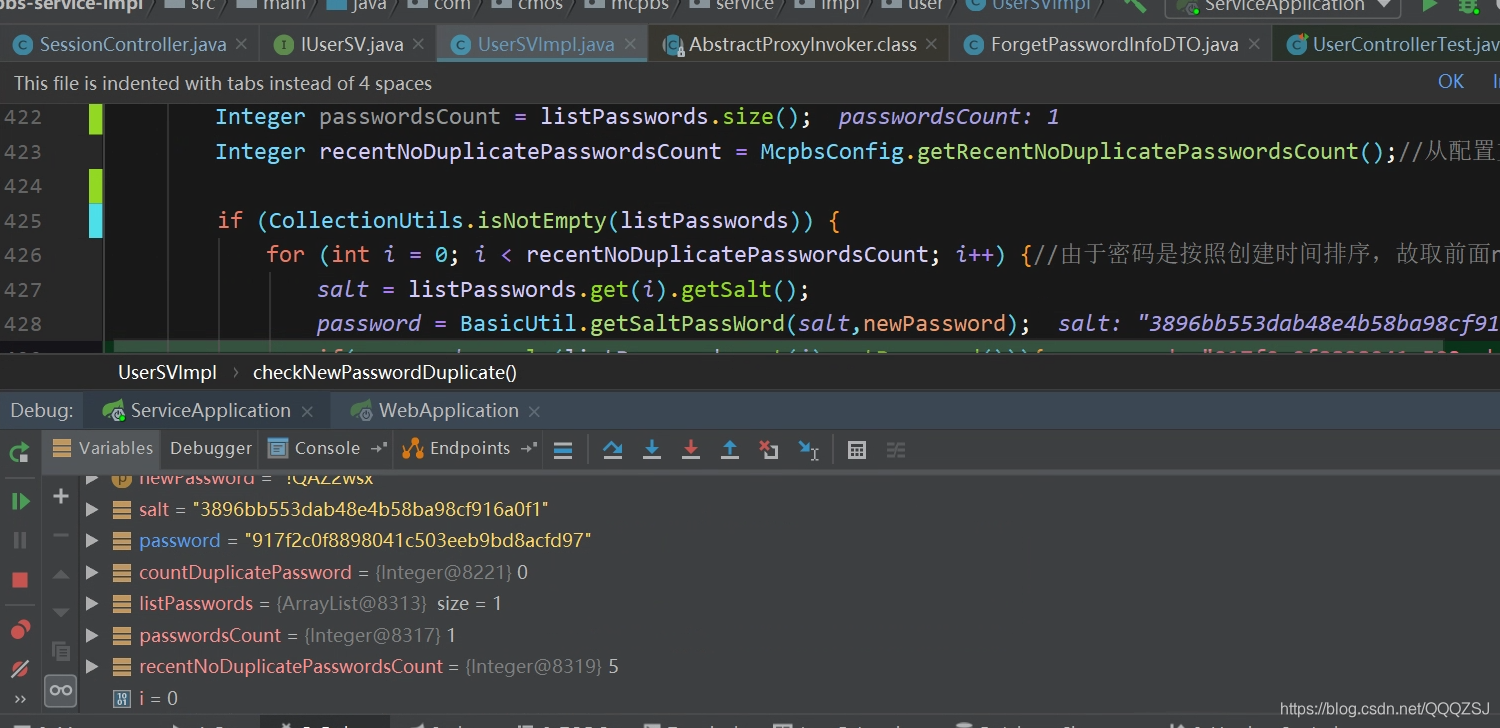Image resolution: width=1500 pixels, height=728 pixels.
Task: Expand the salt variable node
Action: click(x=92, y=510)
